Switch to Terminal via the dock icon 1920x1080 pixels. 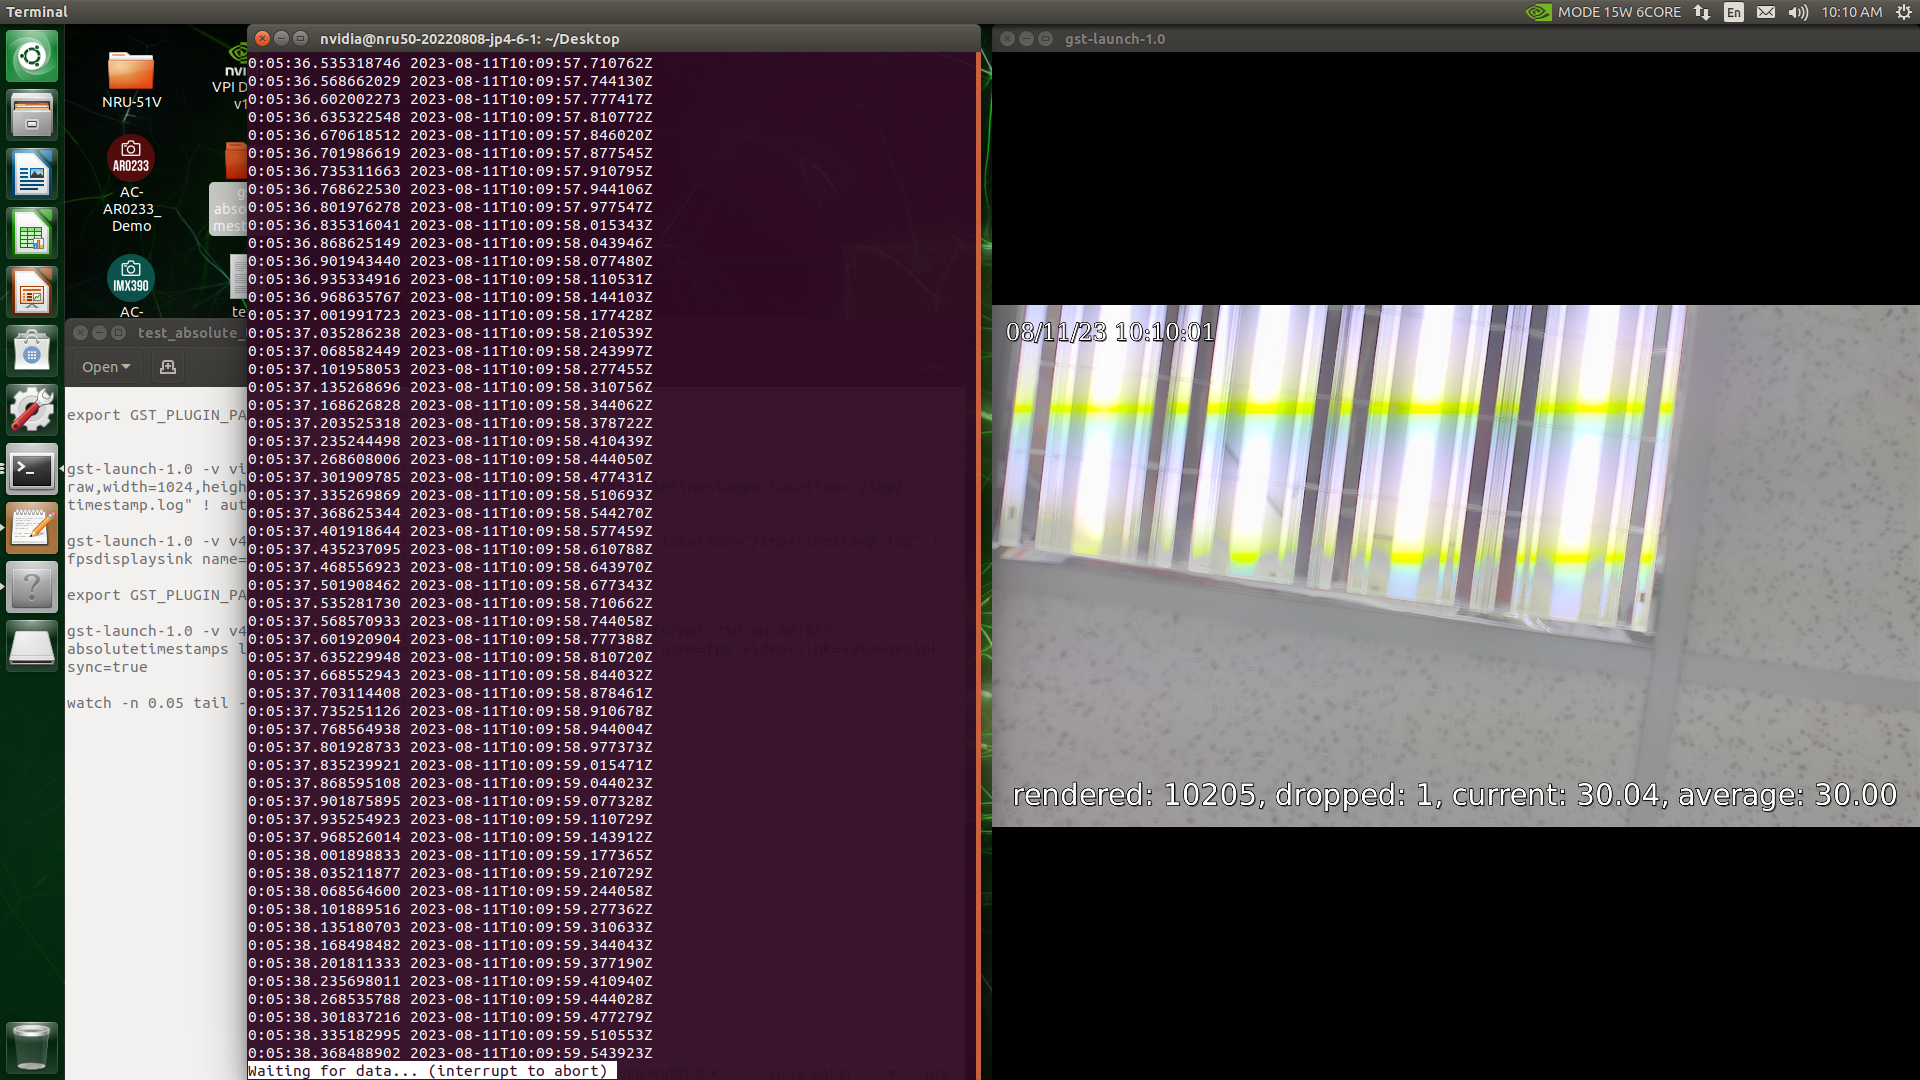pyautogui.click(x=32, y=470)
